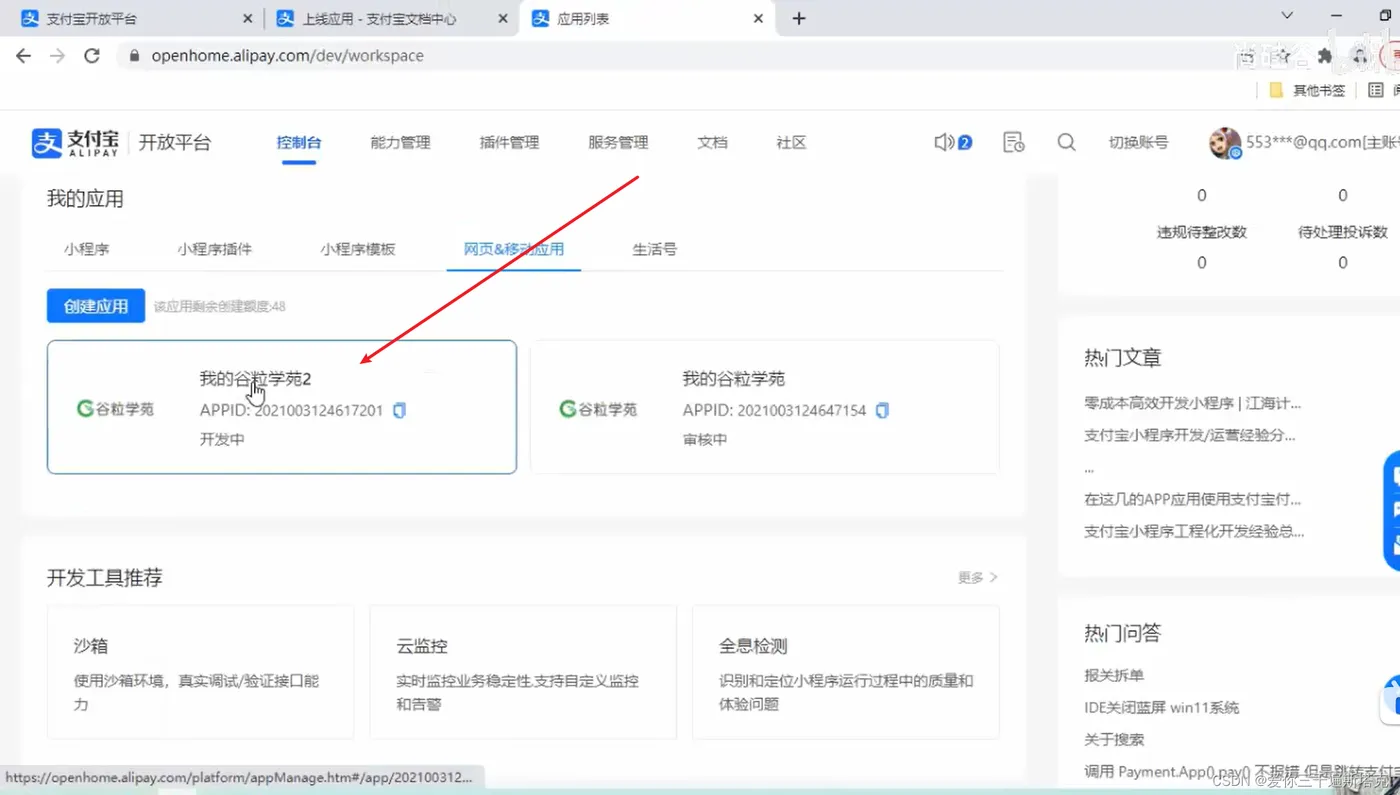Open the 控制台 menu
The height and width of the screenshot is (795, 1400).
click(299, 143)
